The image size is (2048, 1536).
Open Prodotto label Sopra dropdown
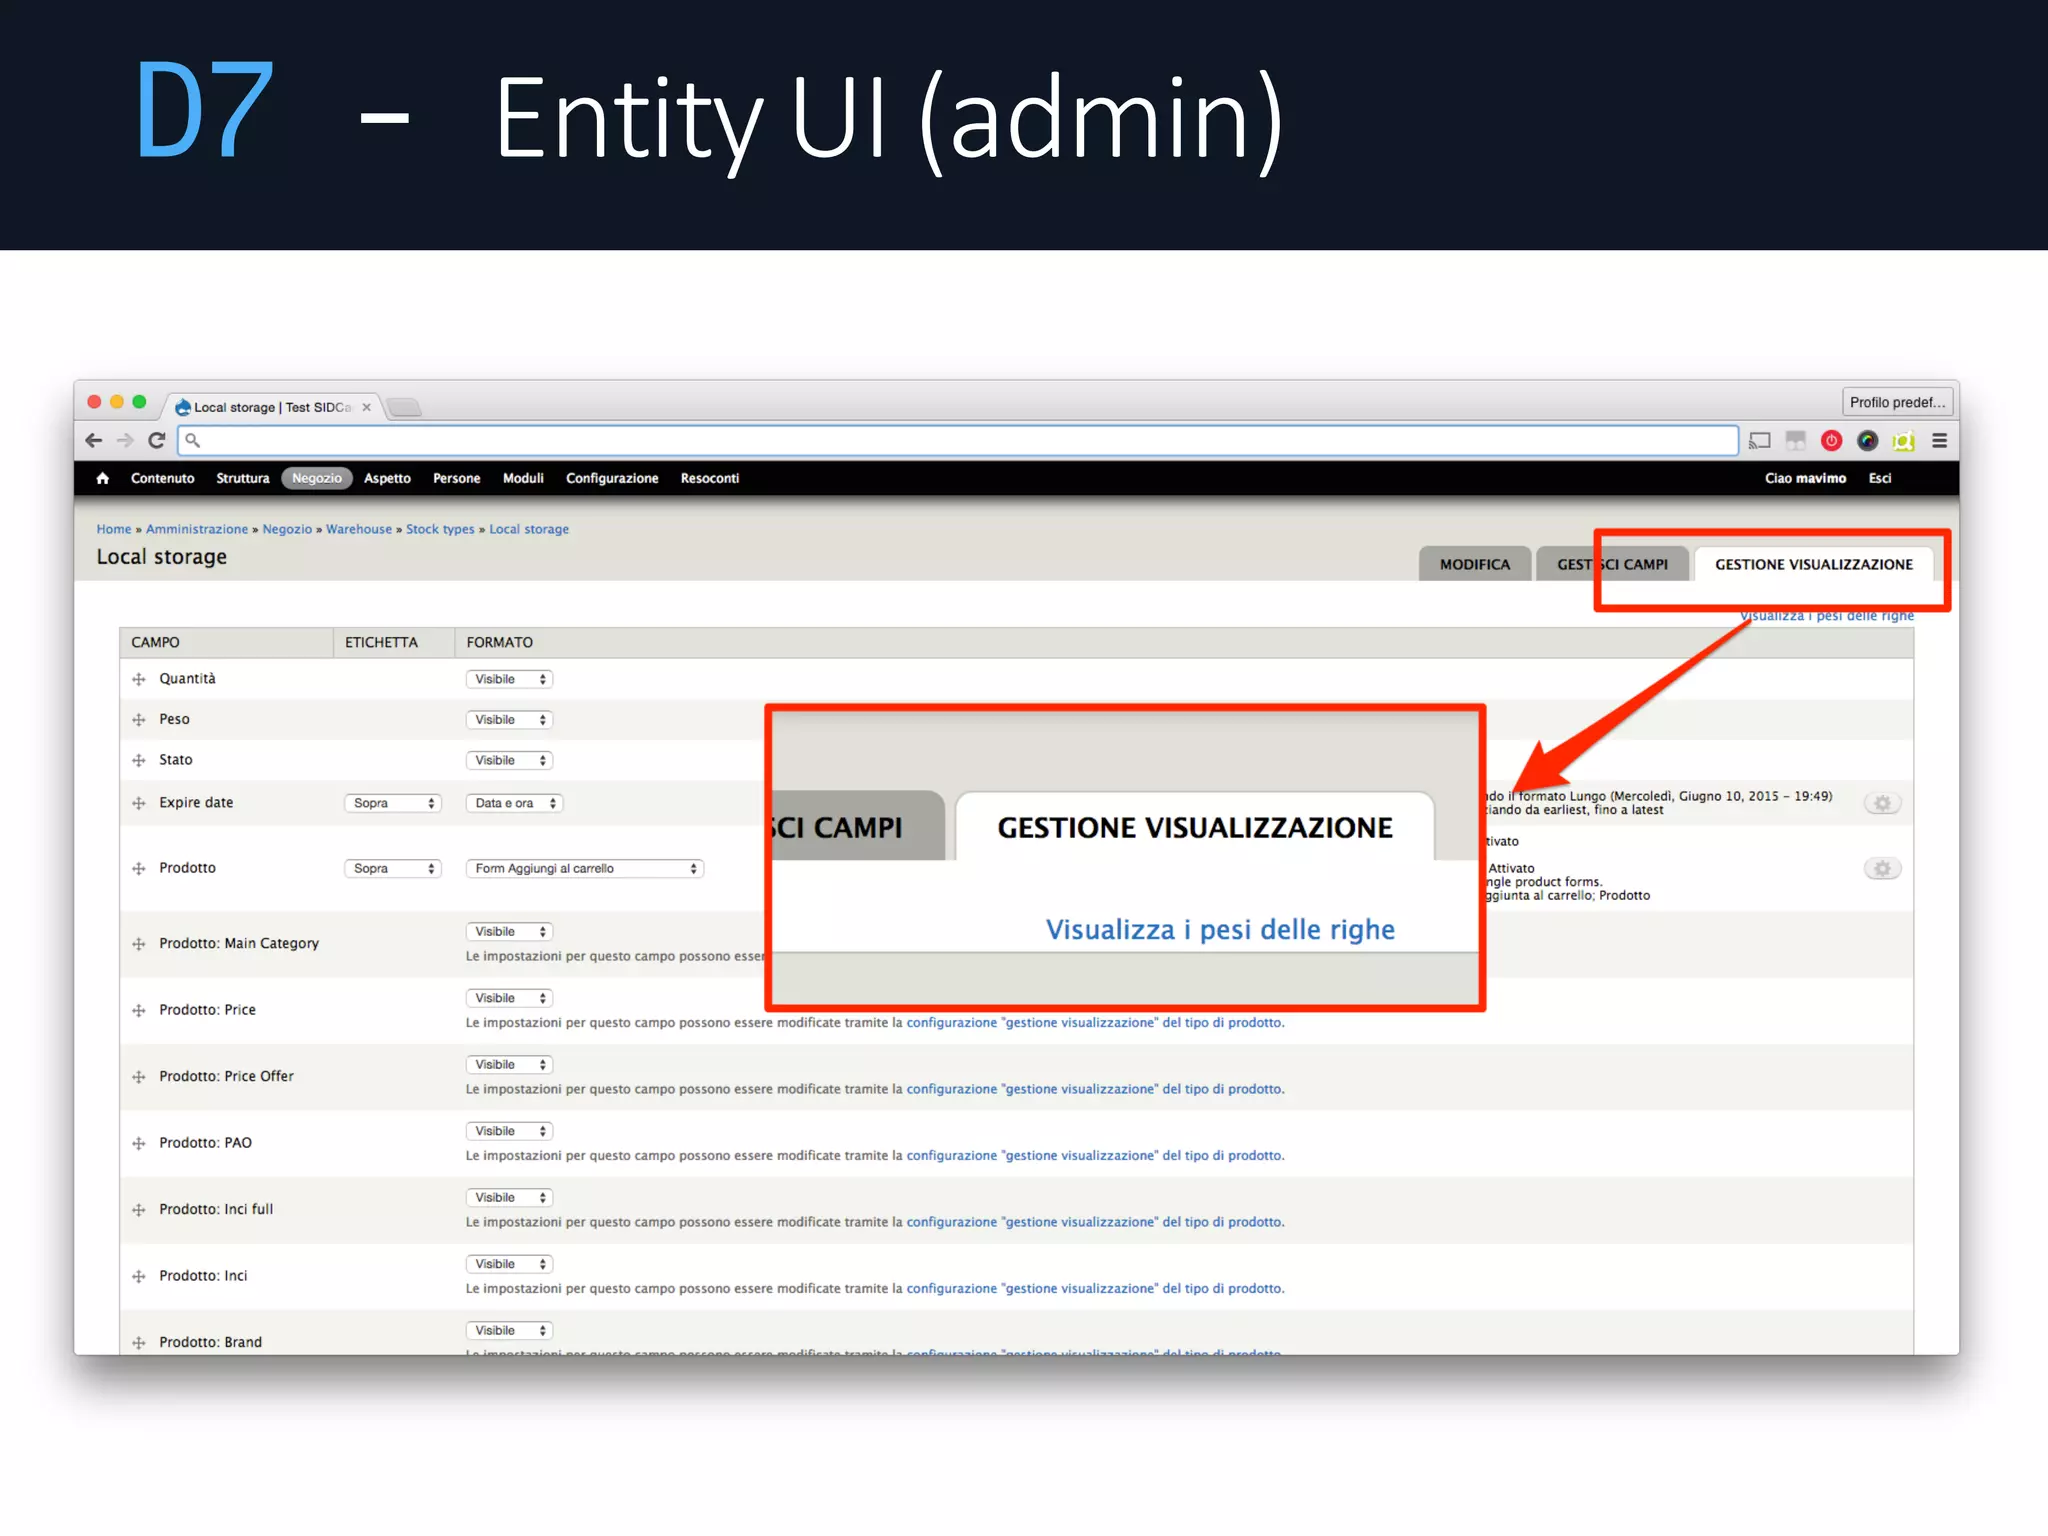point(392,868)
